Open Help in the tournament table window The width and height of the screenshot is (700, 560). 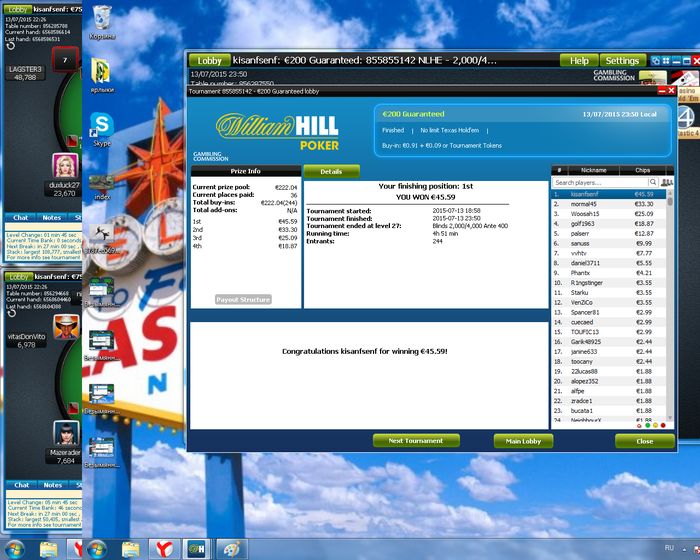[x=579, y=60]
